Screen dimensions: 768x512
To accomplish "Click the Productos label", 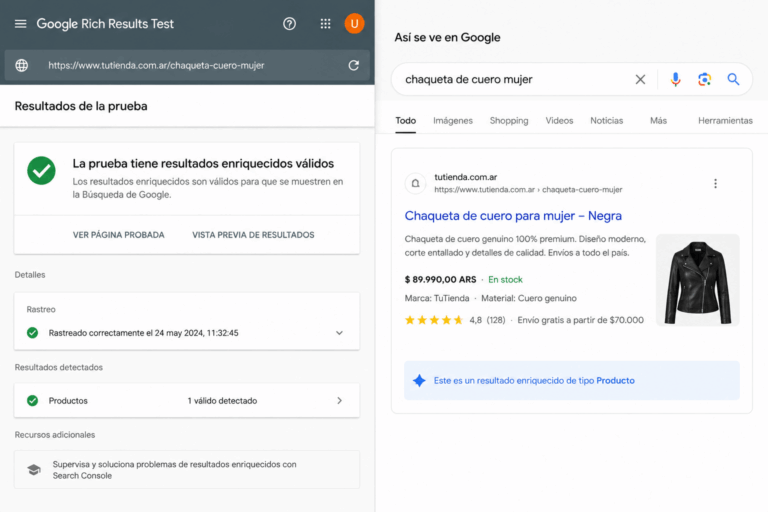I will [68, 400].
